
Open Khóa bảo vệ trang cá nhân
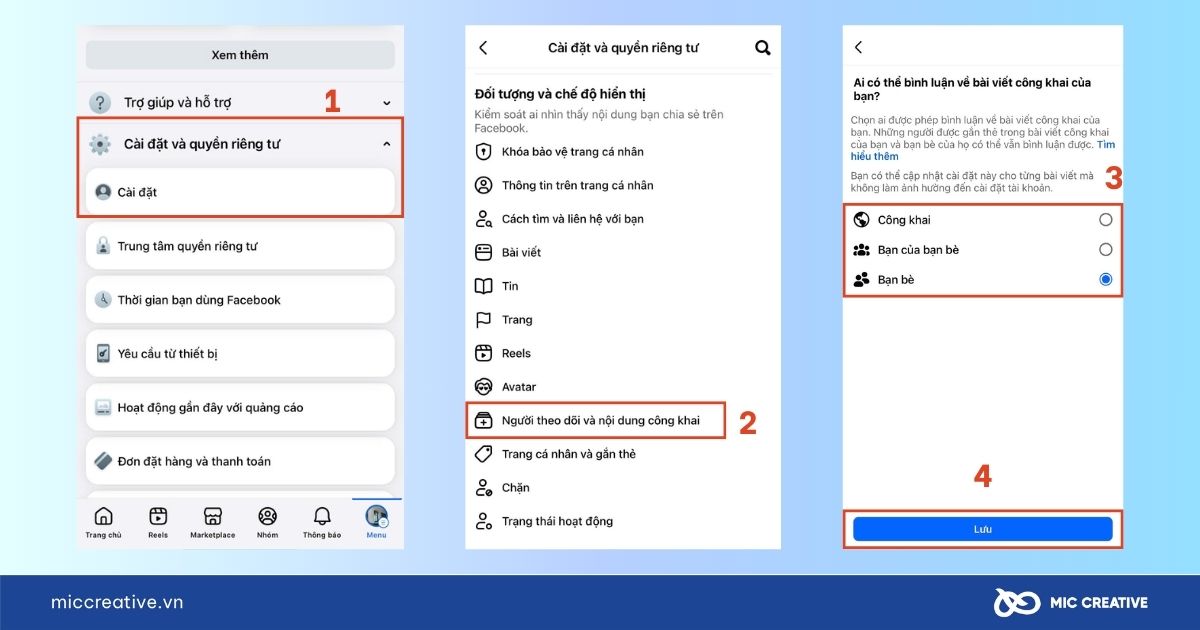(x=621, y=152)
